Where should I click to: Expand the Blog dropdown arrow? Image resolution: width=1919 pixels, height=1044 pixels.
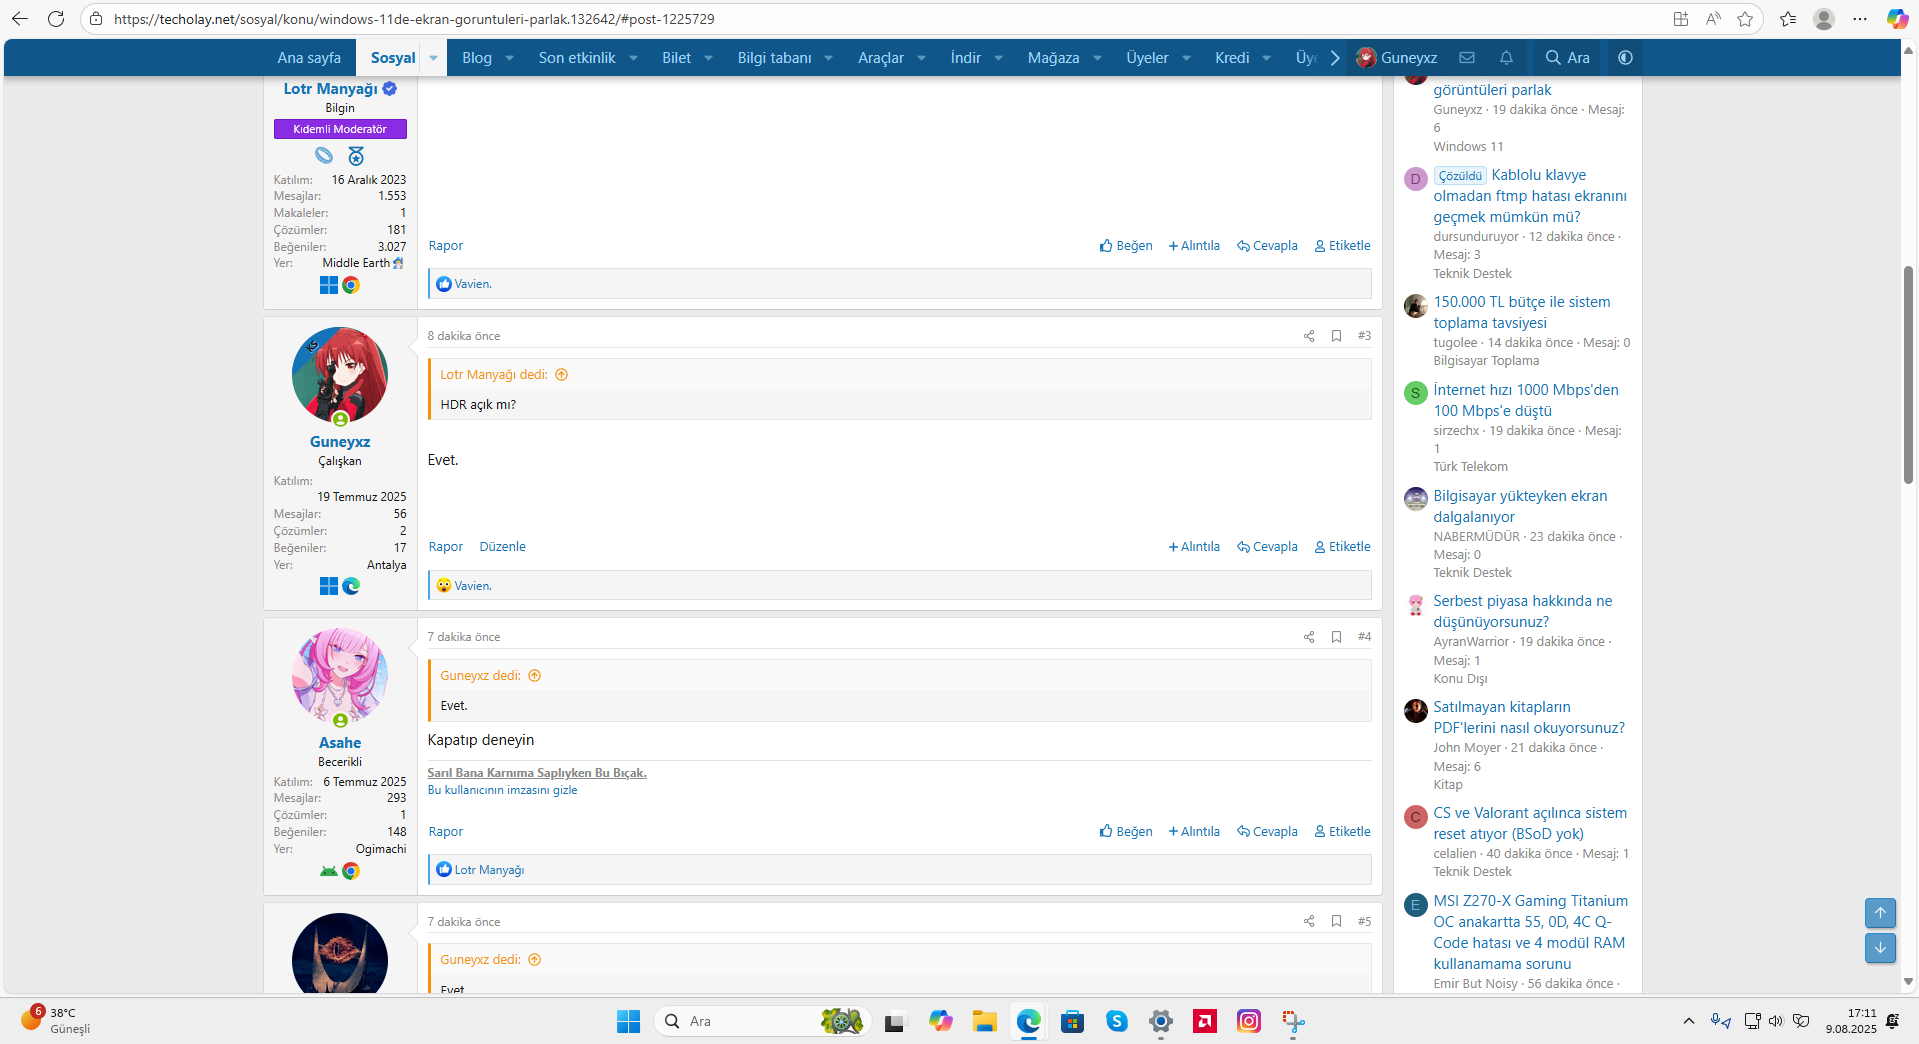click(x=509, y=58)
